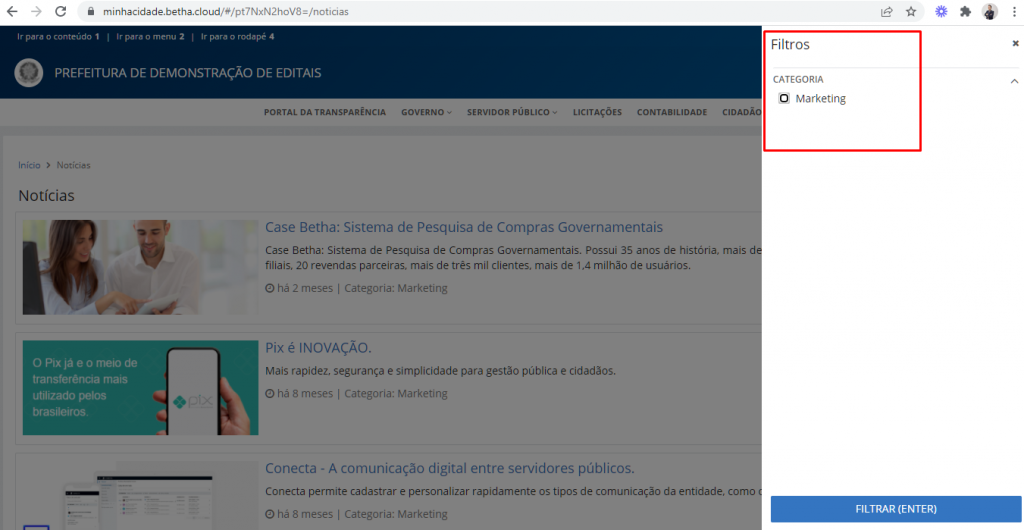Open the Pix é INOVAÇÃO headline

coord(318,347)
